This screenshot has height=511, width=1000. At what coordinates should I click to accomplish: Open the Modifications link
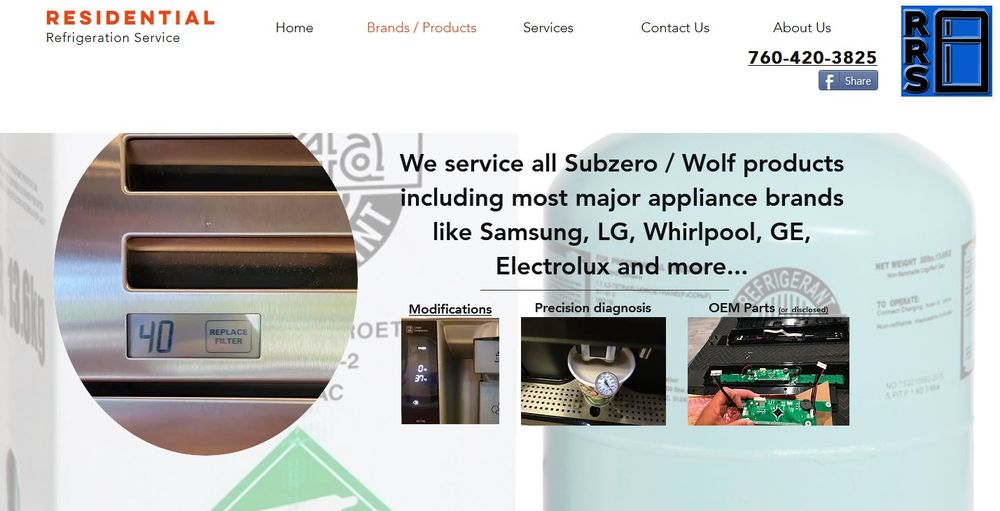tap(450, 309)
